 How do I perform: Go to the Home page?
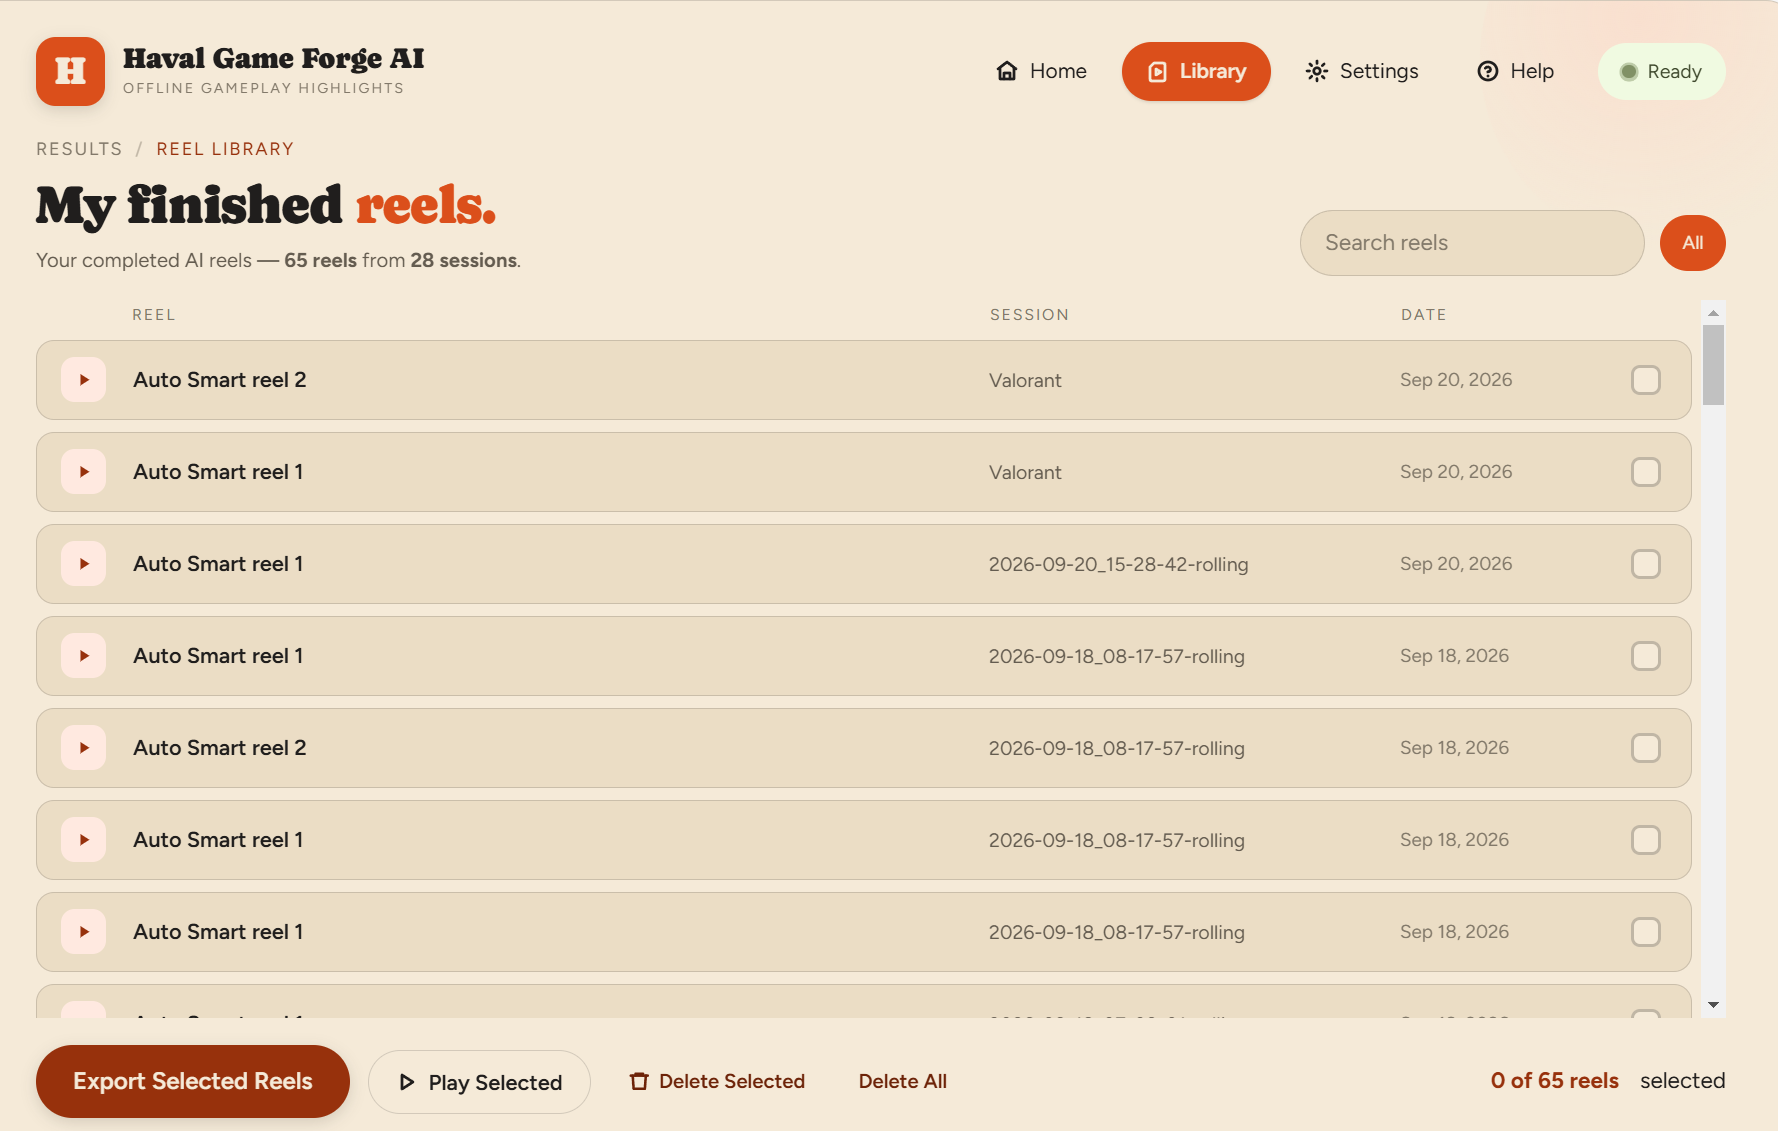click(1041, 71)
